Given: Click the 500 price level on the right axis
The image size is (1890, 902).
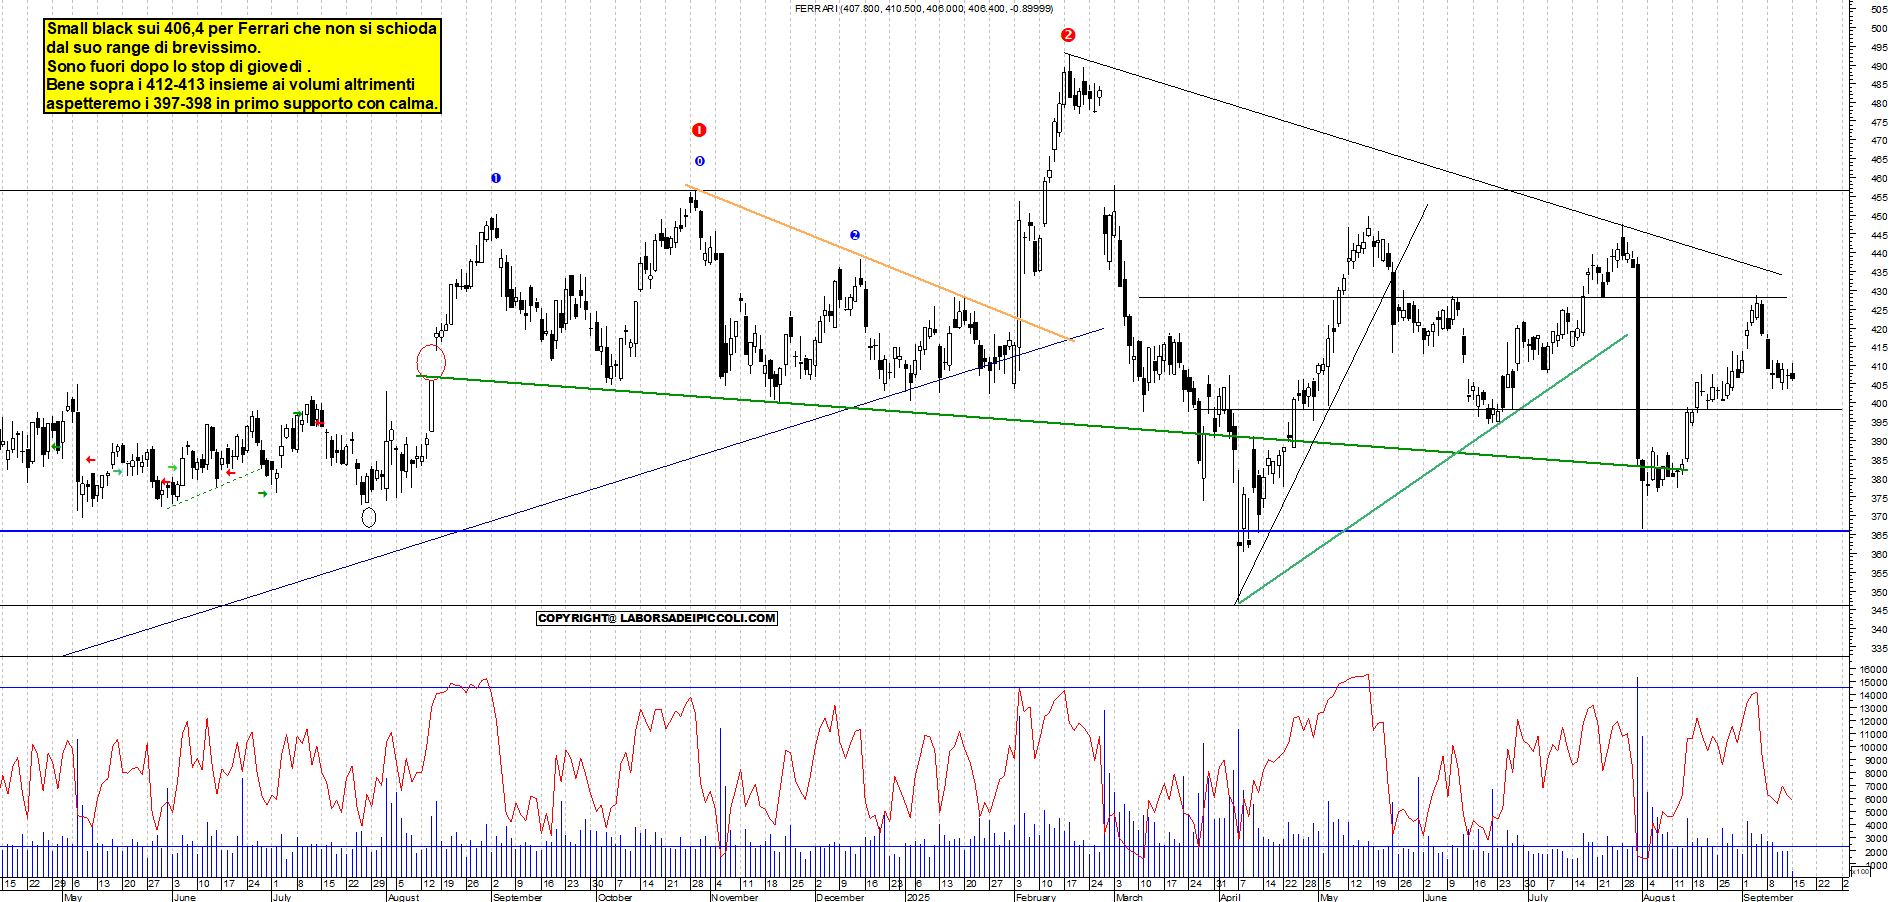Looking at the screenshot, I should point(1878,28).
